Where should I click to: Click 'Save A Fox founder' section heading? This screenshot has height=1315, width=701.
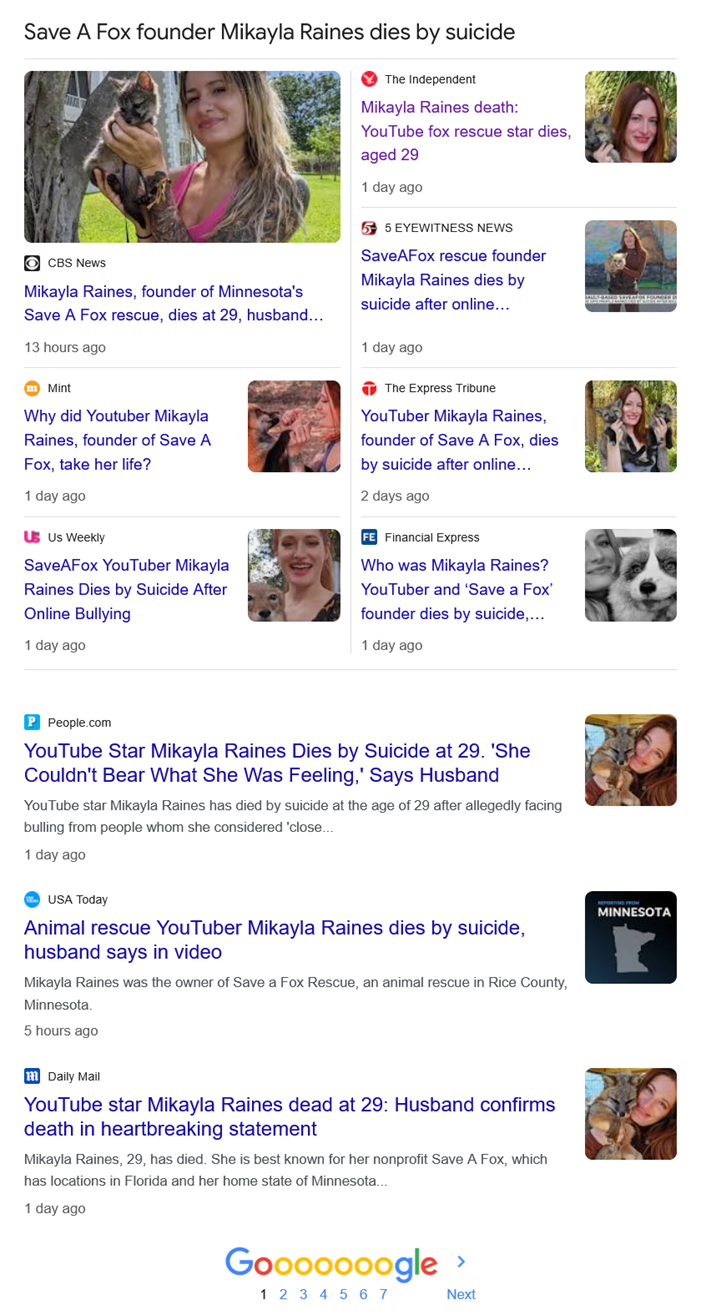click(x=270, y=32)
